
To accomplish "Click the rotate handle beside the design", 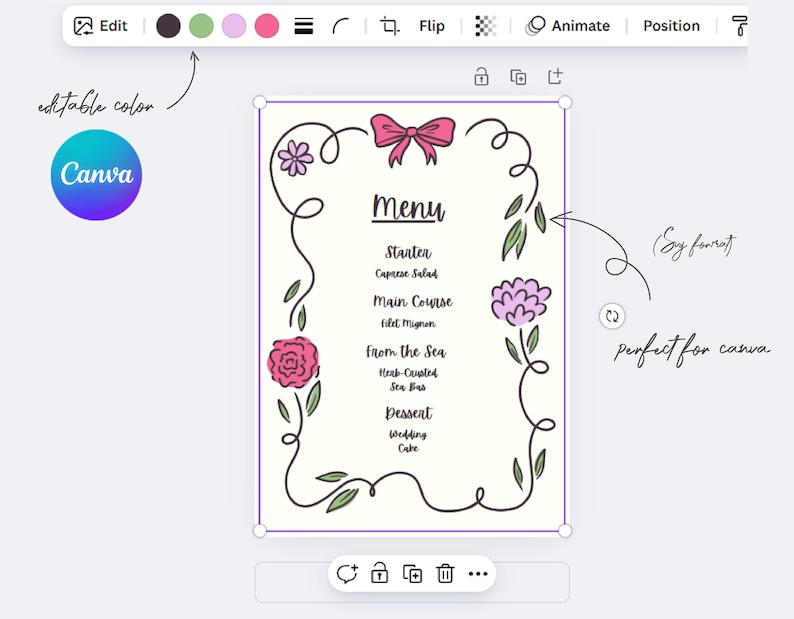I will [x=612, y=316].
